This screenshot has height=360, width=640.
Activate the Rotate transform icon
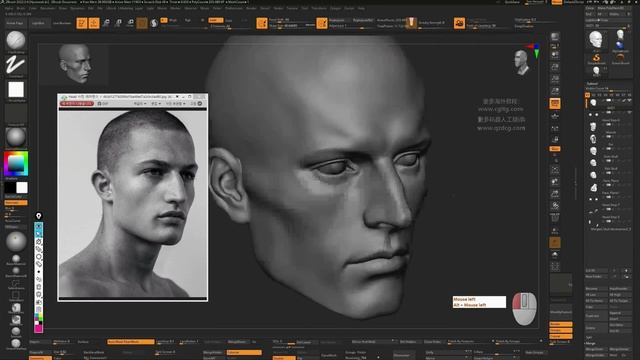click(x=131, y=23)
